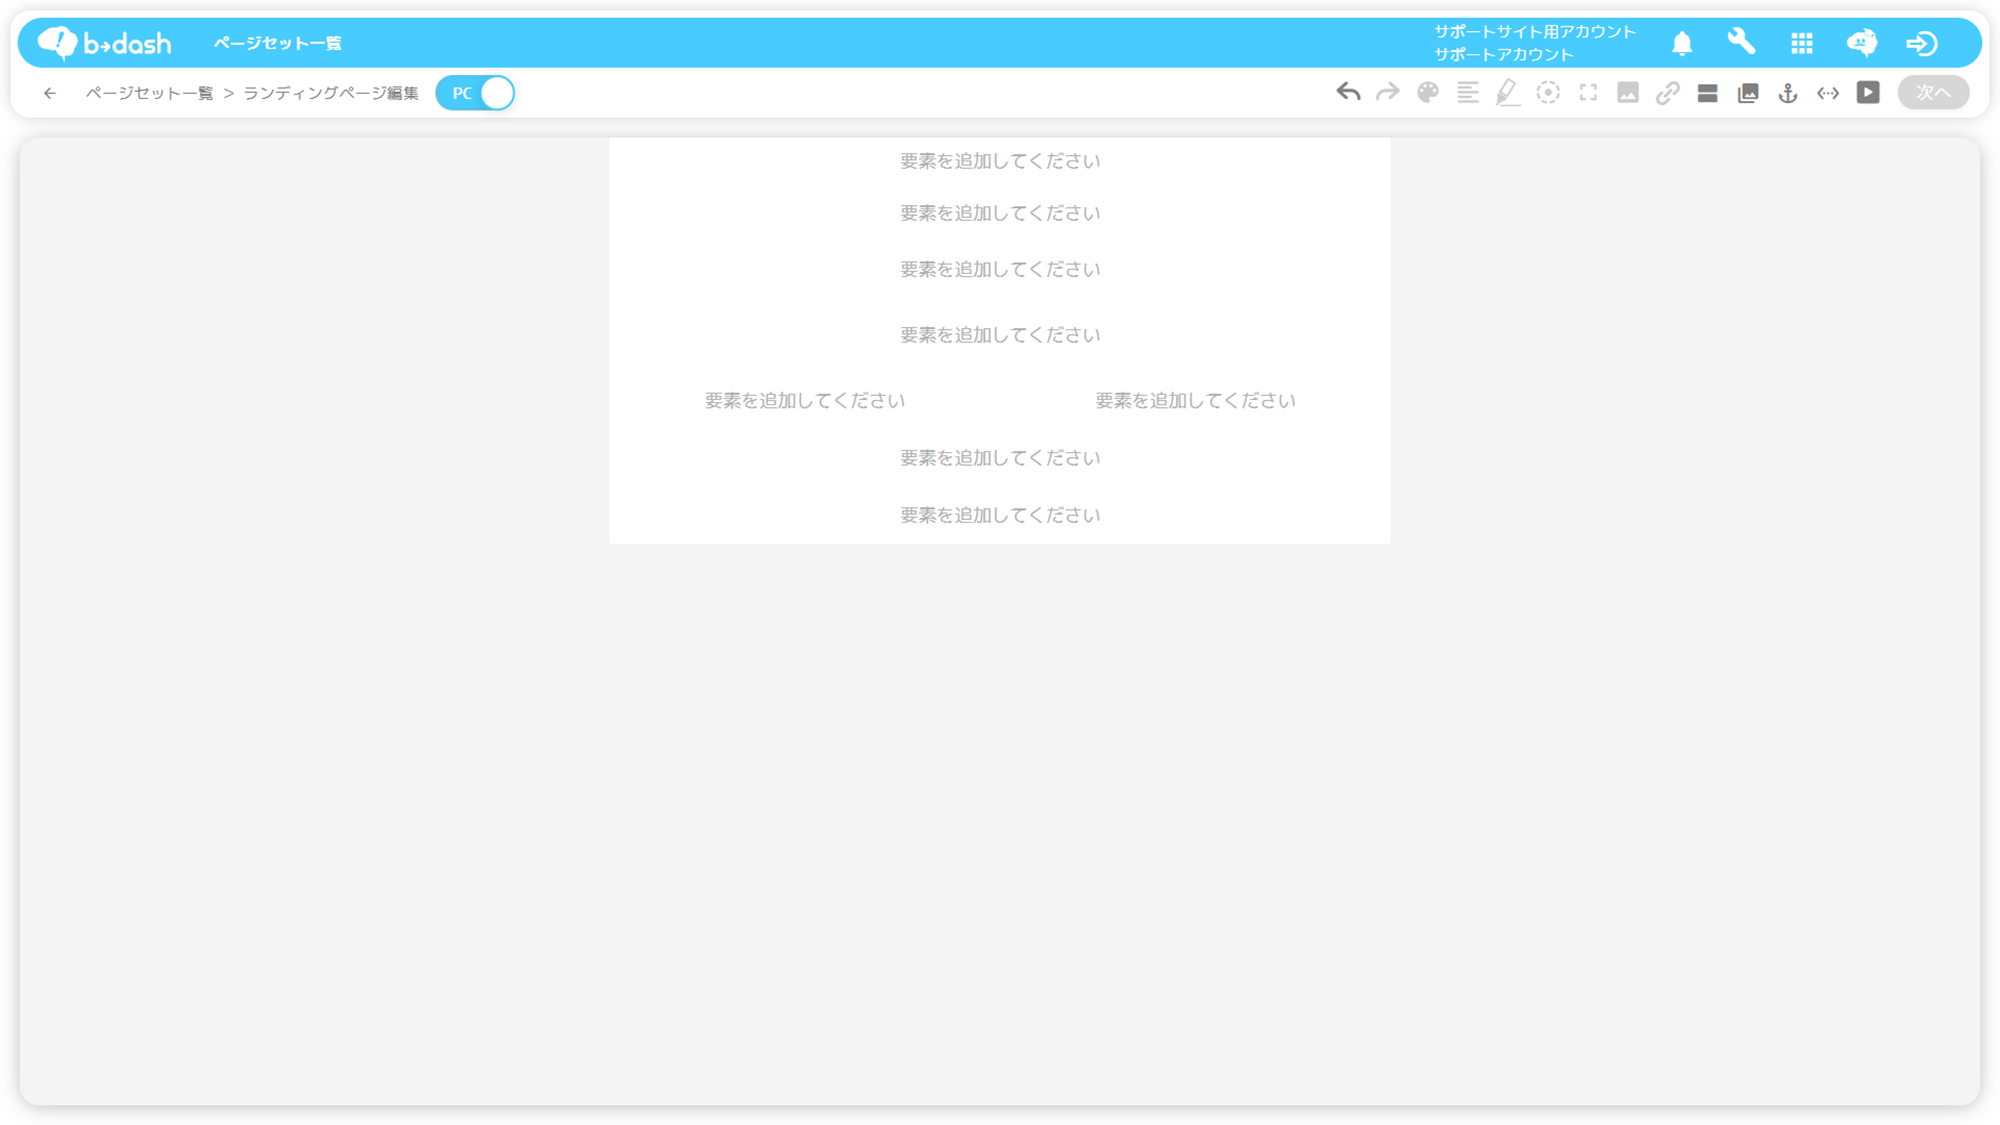
Task: Open the apps grid menu
Action: point(1802,43)
